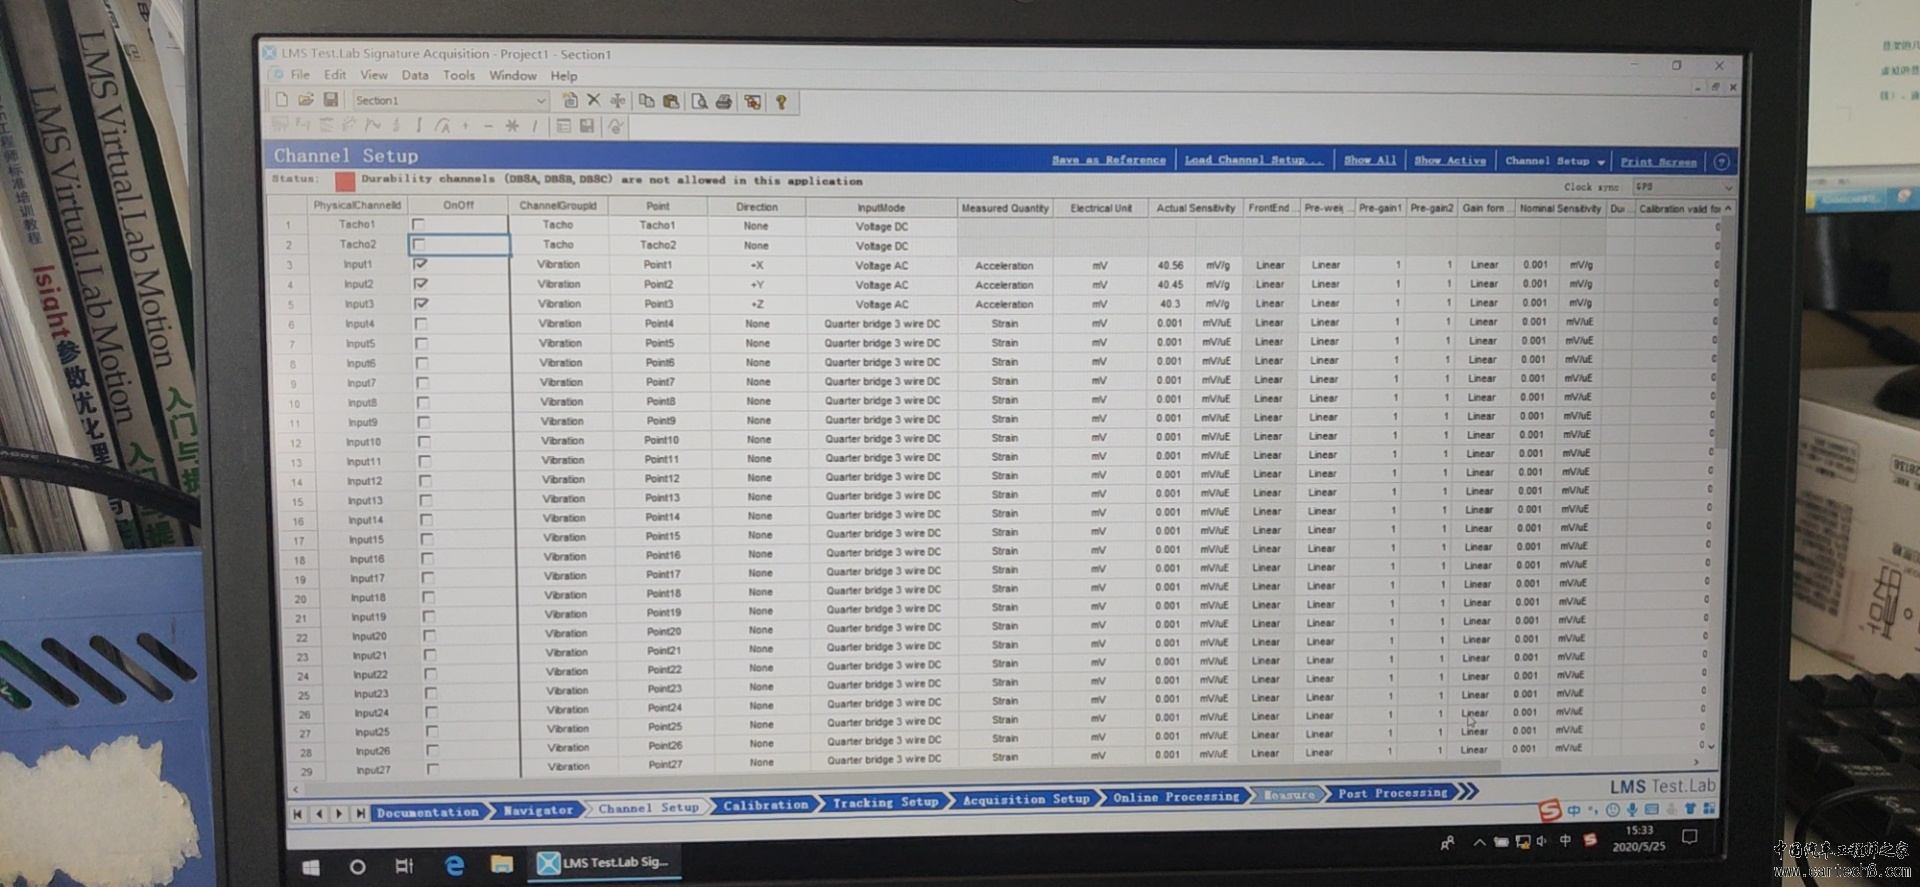Jump to last worksheet with navigation arrow
Screen dimensions: 1920x887
point(361,813)
